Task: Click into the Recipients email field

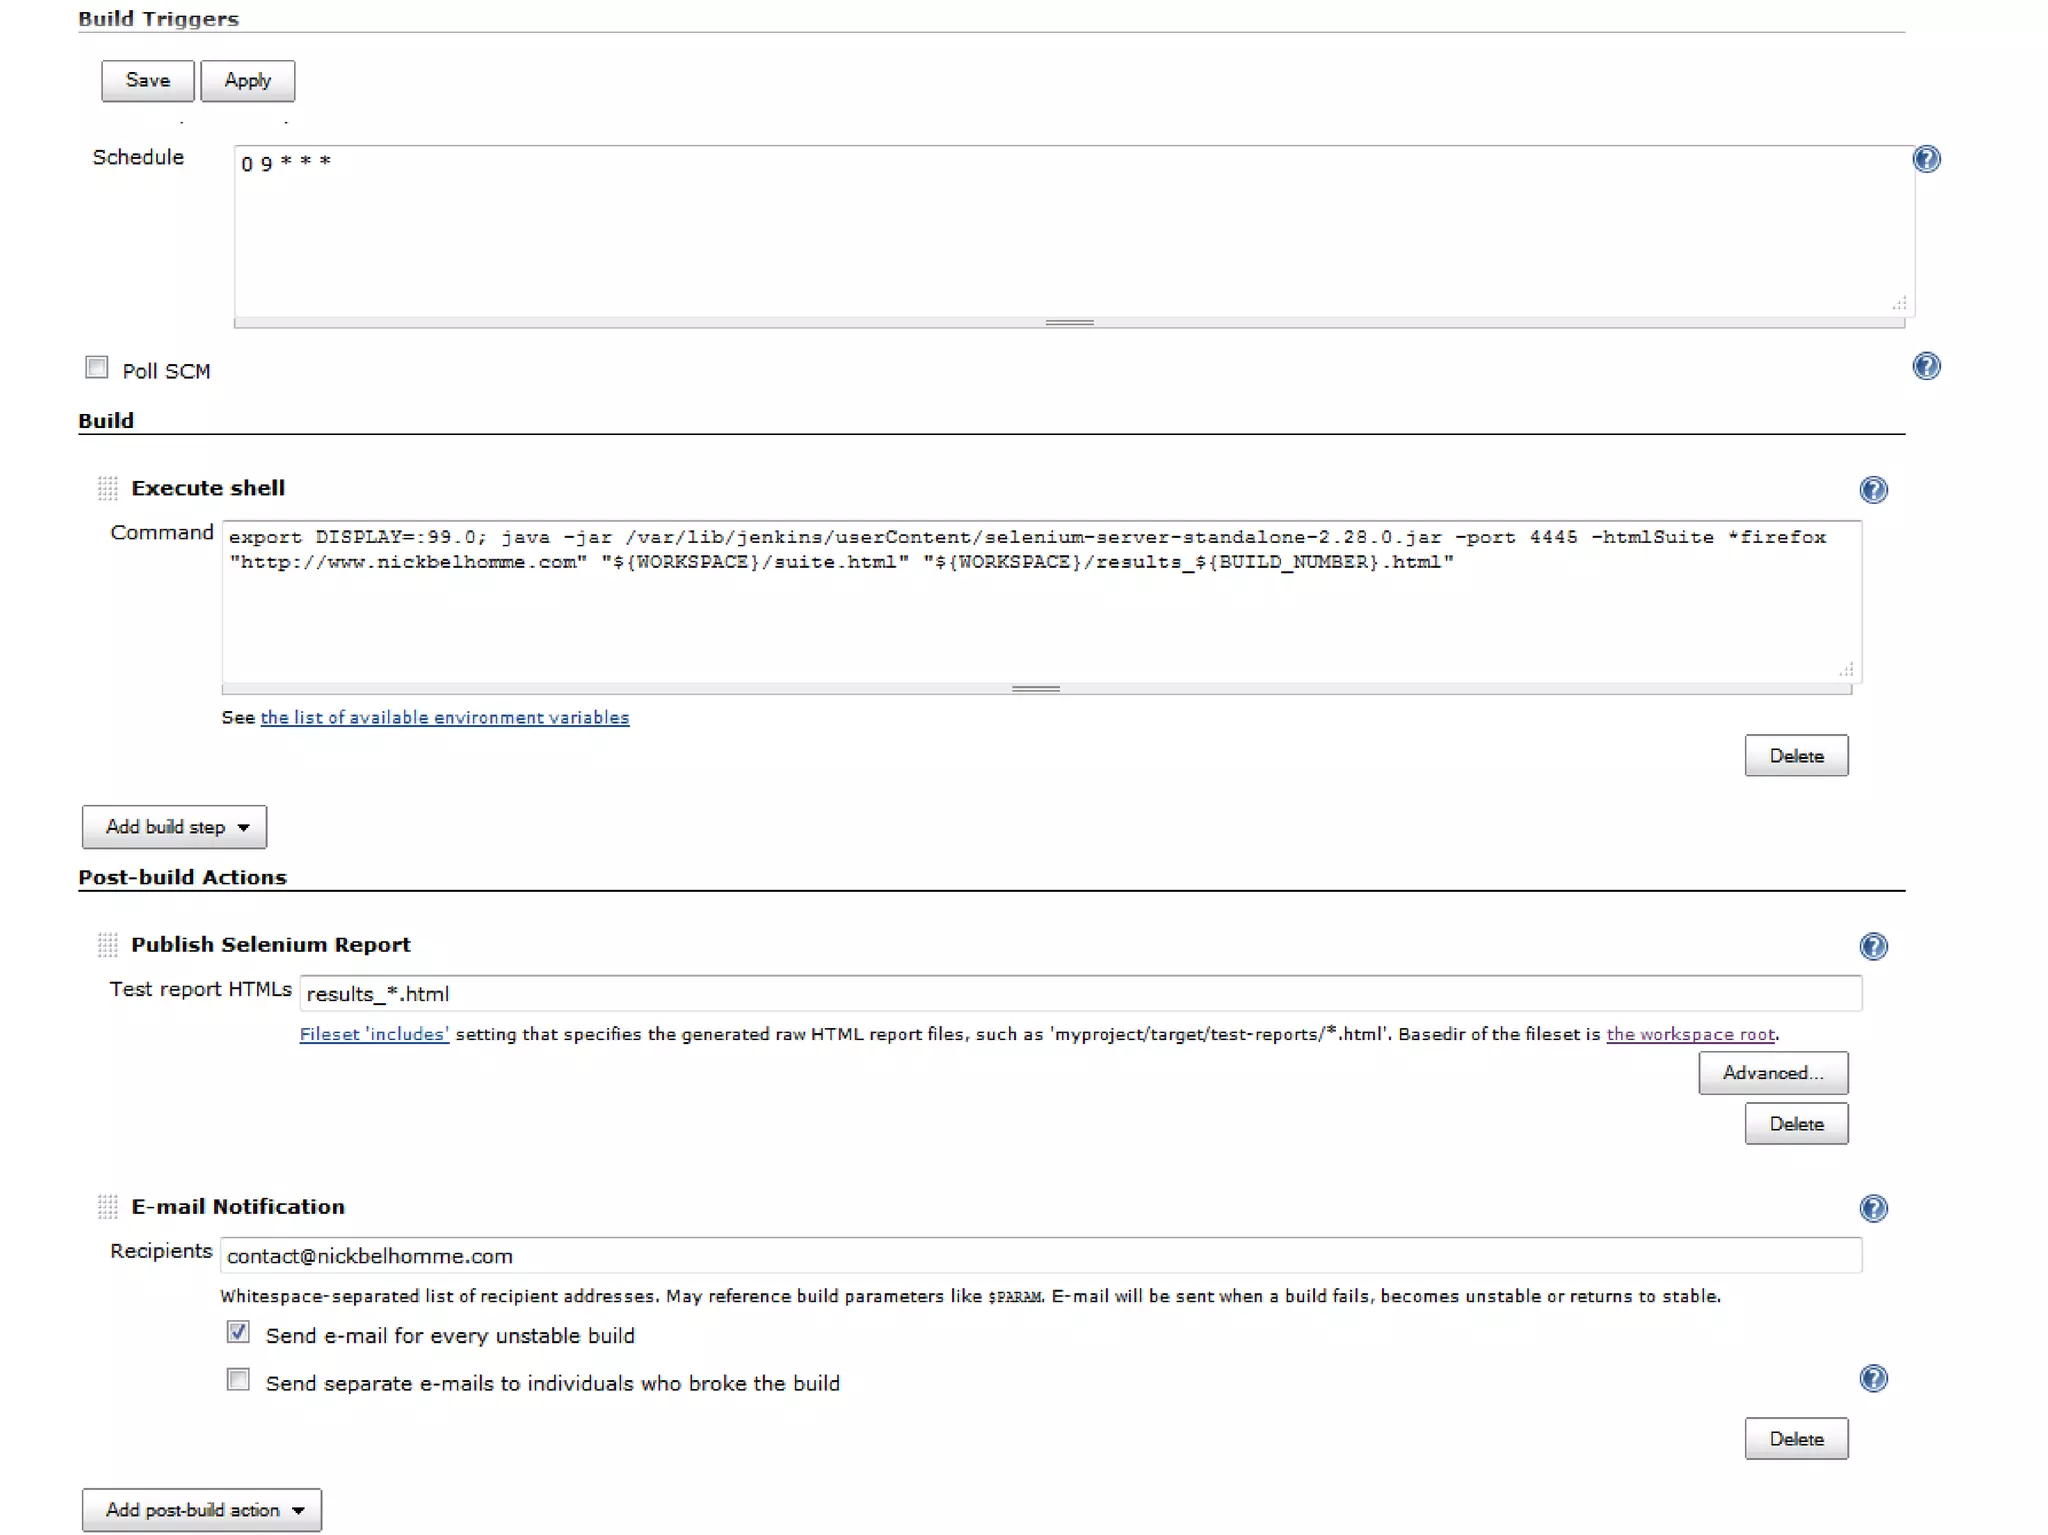Action: pos(1040,1256)
